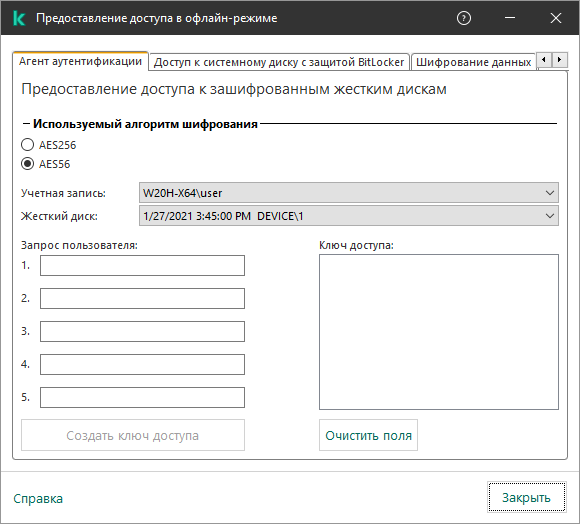Click the Закрыть button

(x=526, y=497)
